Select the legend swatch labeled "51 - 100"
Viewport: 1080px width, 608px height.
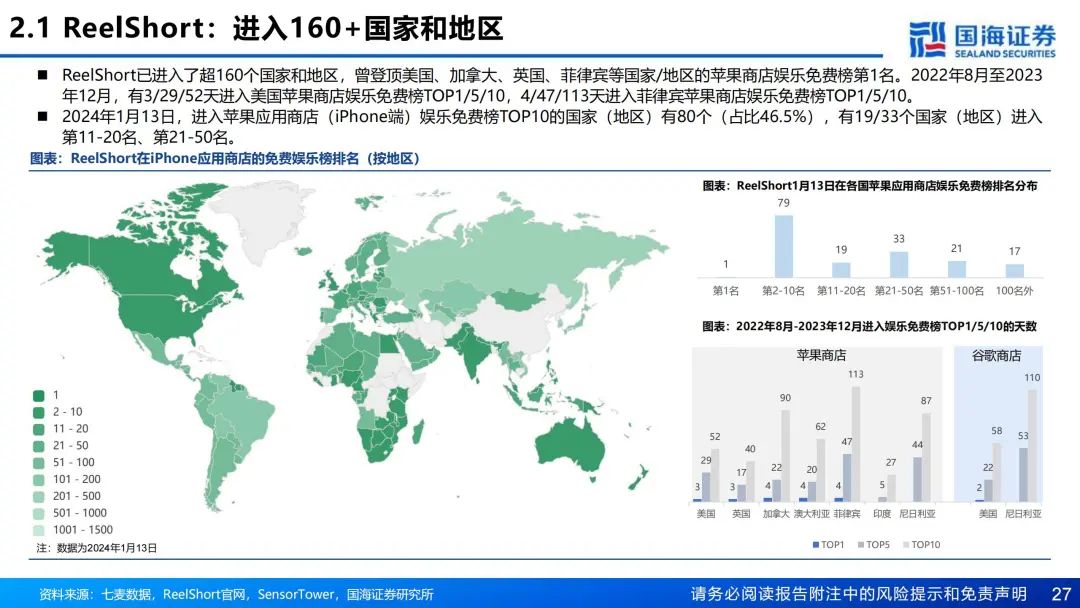point(39,463)
